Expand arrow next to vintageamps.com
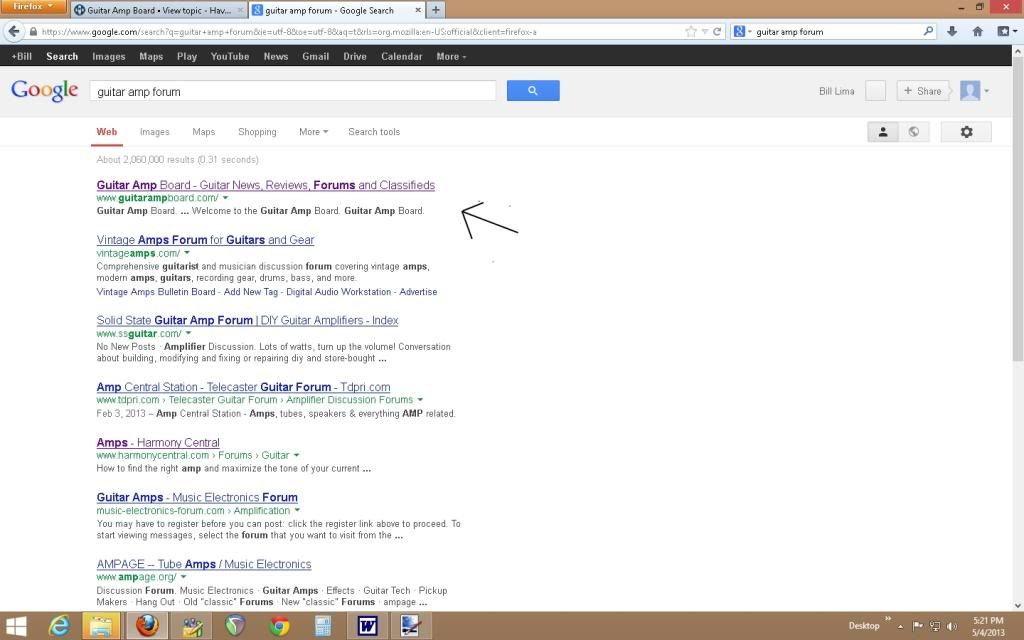The height and width of the screenshot is (640, 1024). (x=187, y=253)
